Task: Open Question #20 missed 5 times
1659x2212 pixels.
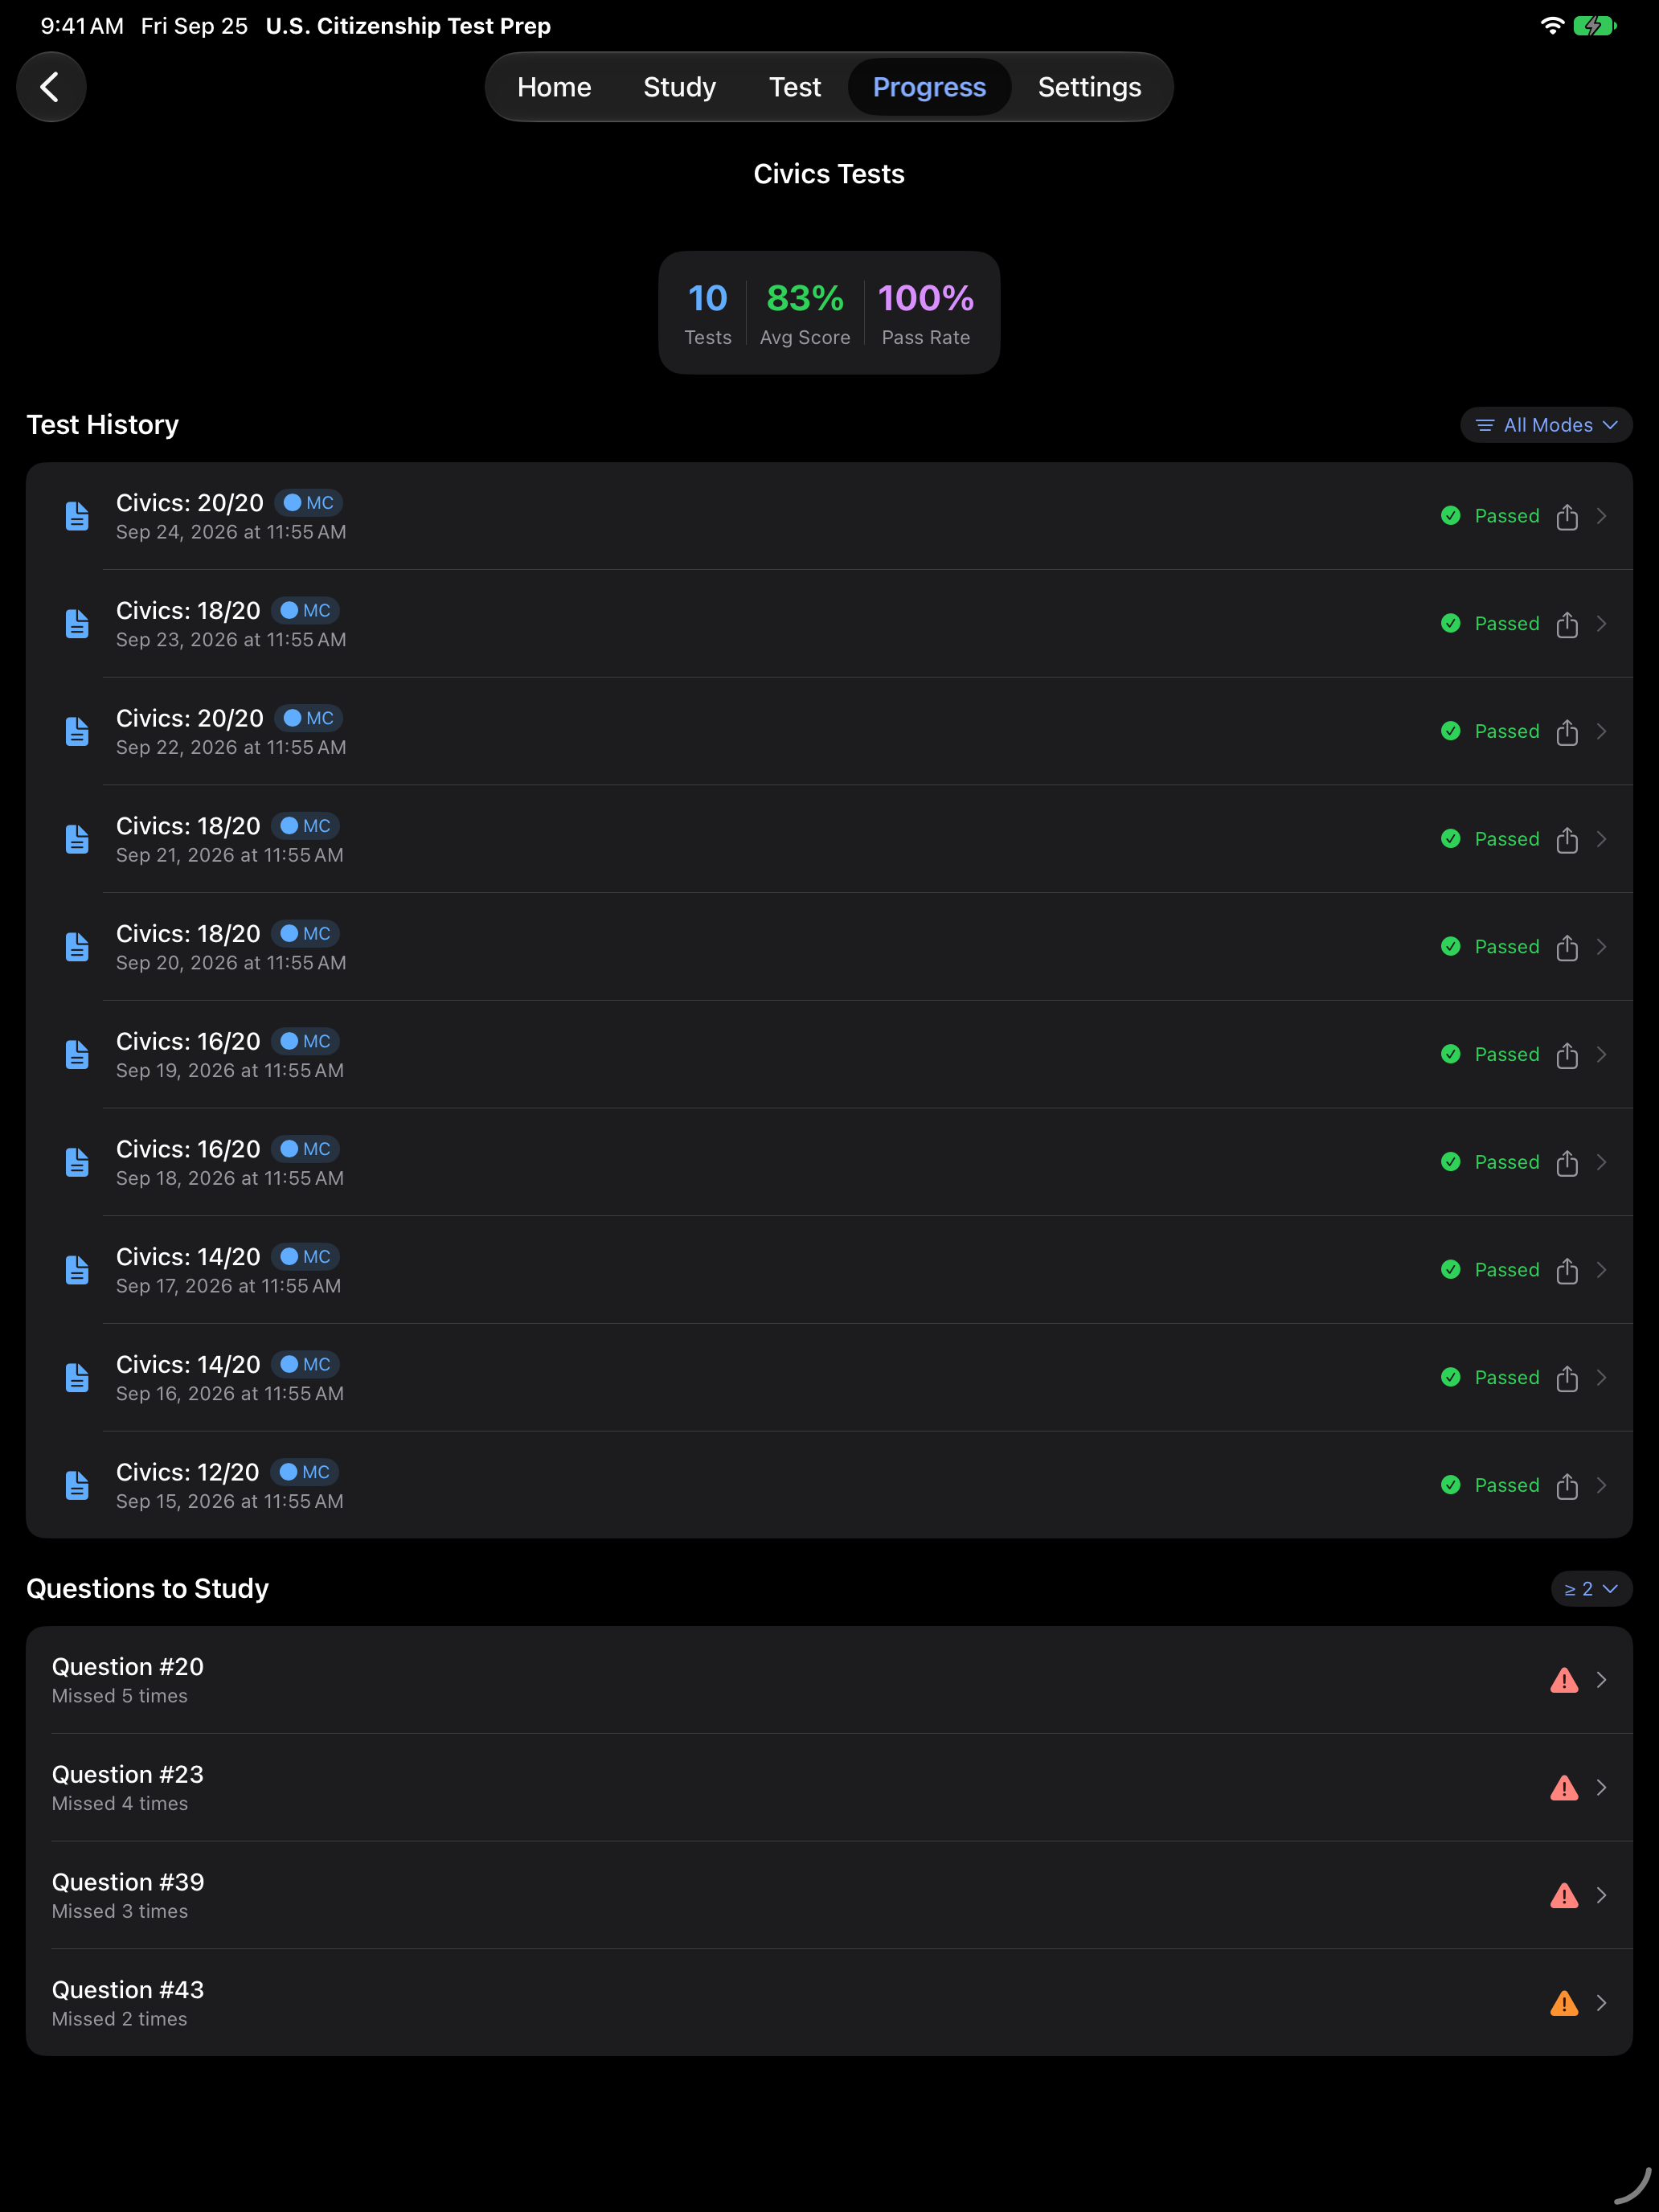Action: coord(829,1680)
